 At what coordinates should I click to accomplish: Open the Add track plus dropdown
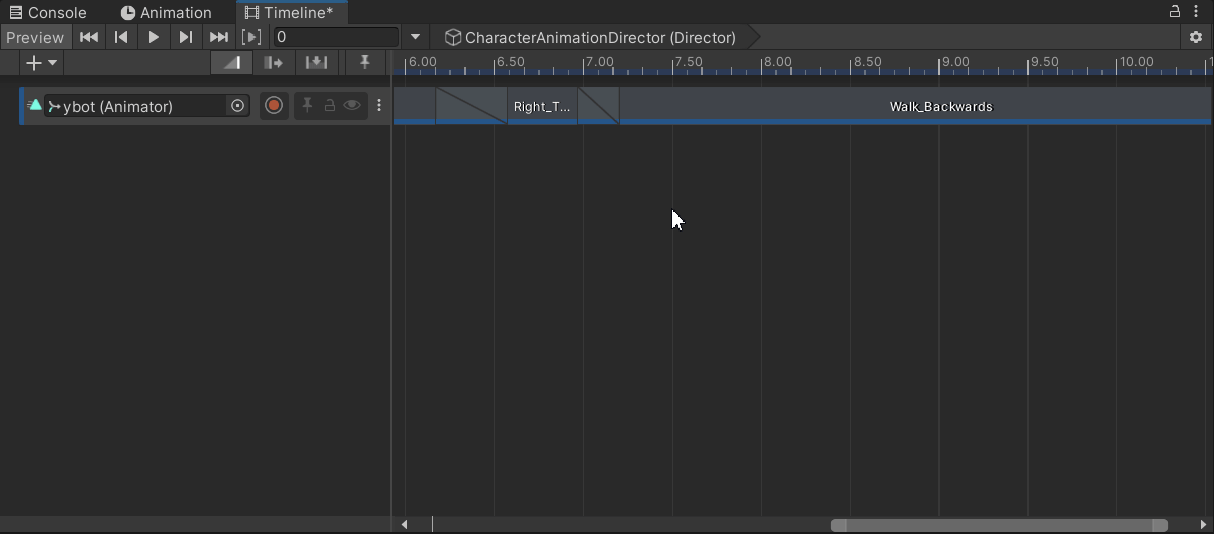(42, 62)
